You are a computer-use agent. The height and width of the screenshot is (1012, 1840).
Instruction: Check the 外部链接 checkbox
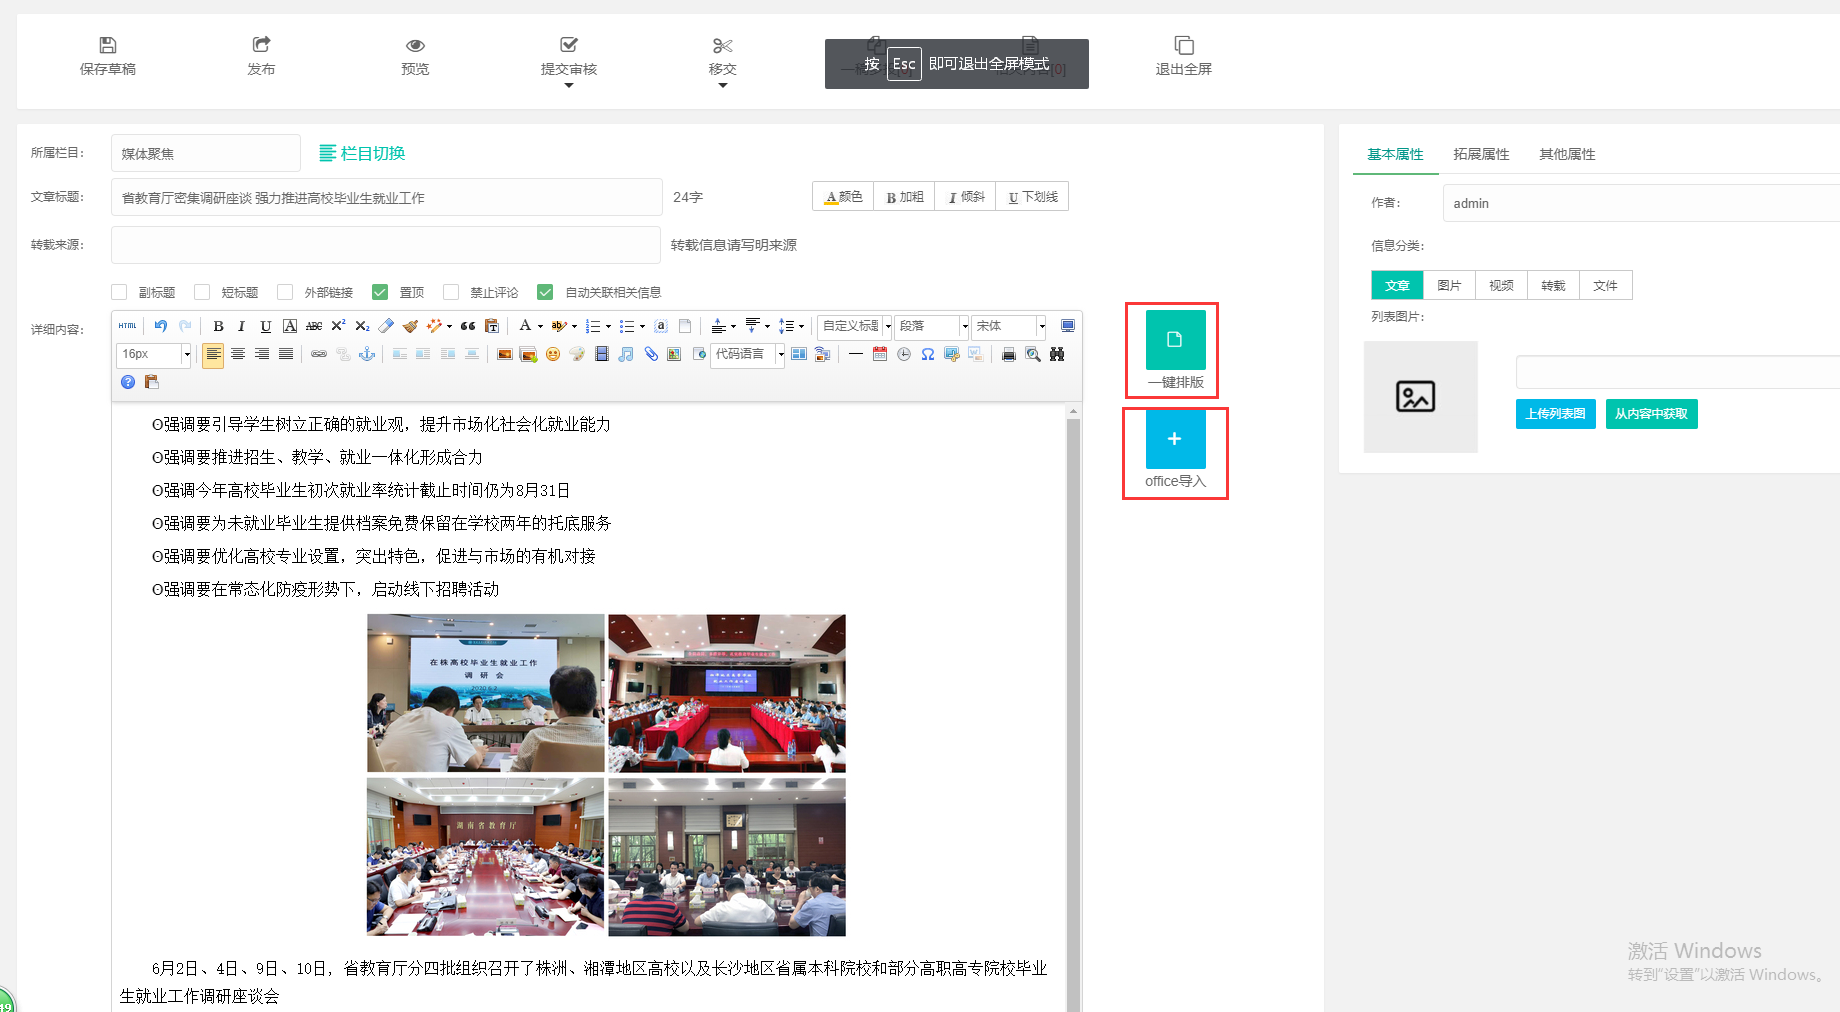coord(286,292)
